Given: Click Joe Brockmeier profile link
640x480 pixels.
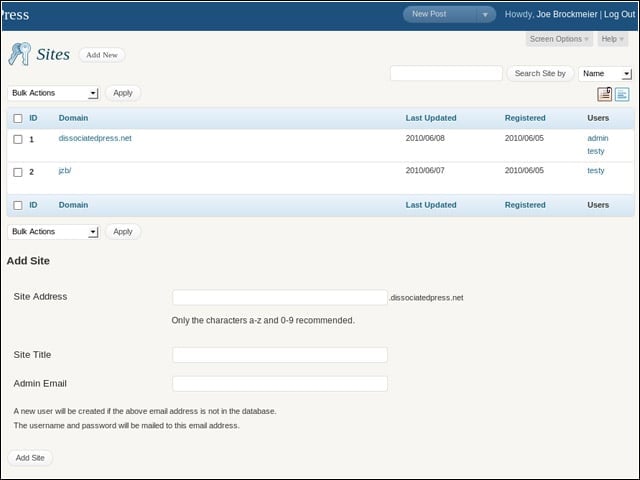Looking at the screenshot, I should 567,14.
